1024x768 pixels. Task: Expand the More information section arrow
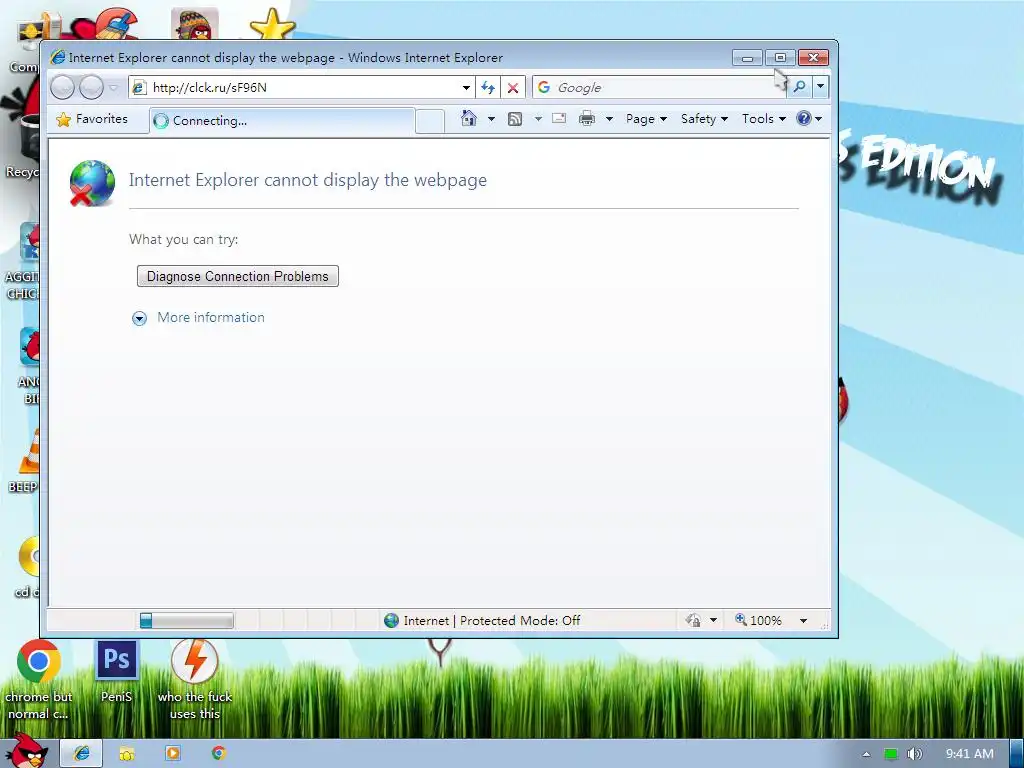[x=139, y=318]
